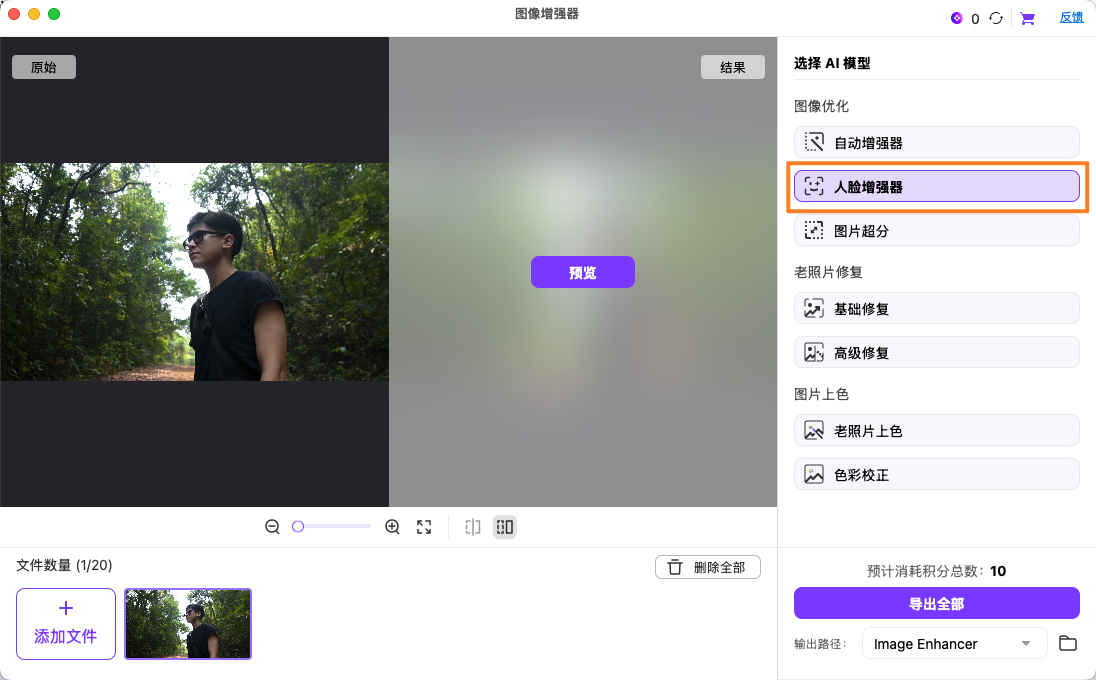Select the 图片超分 upscaling model
This screenshot has height=680, width=1096.
pos(936,230)
